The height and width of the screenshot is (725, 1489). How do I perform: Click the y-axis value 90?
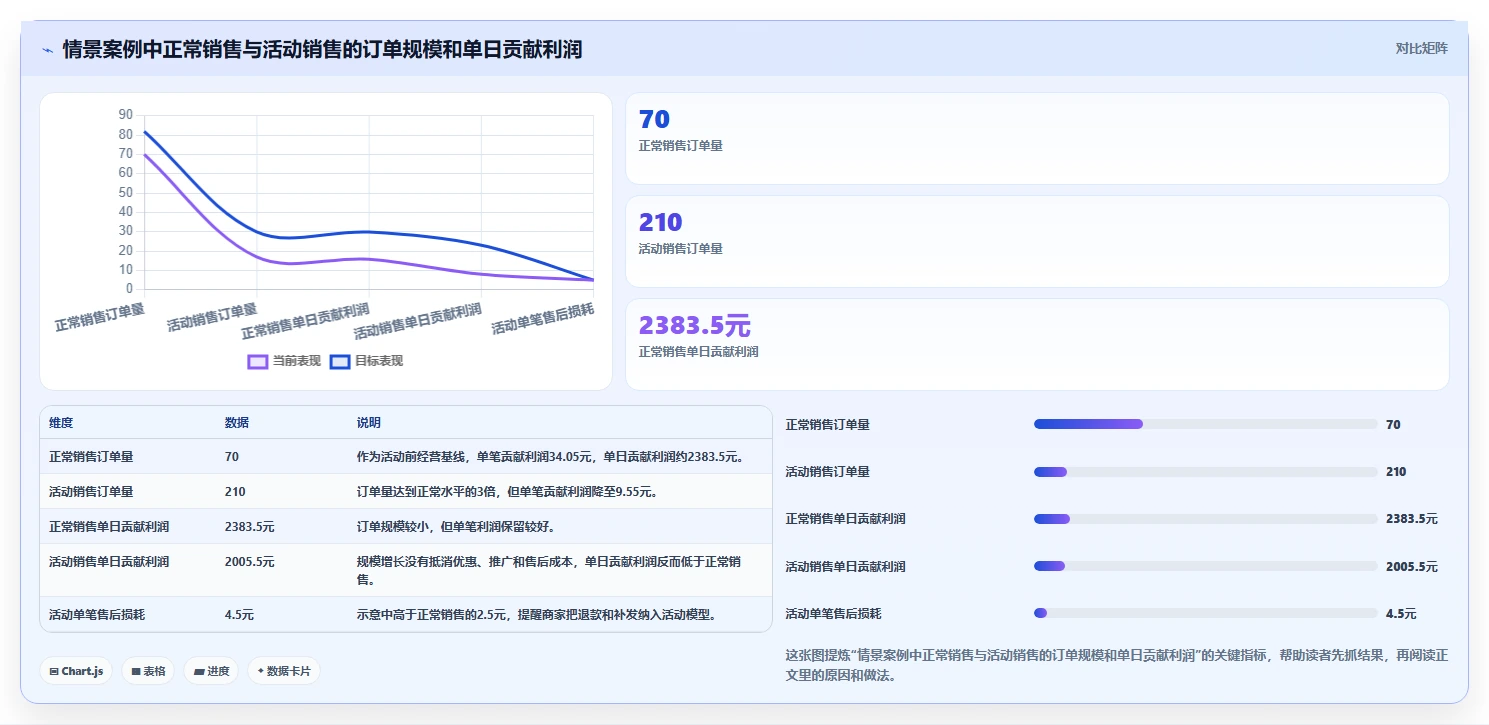coord(125,114)
